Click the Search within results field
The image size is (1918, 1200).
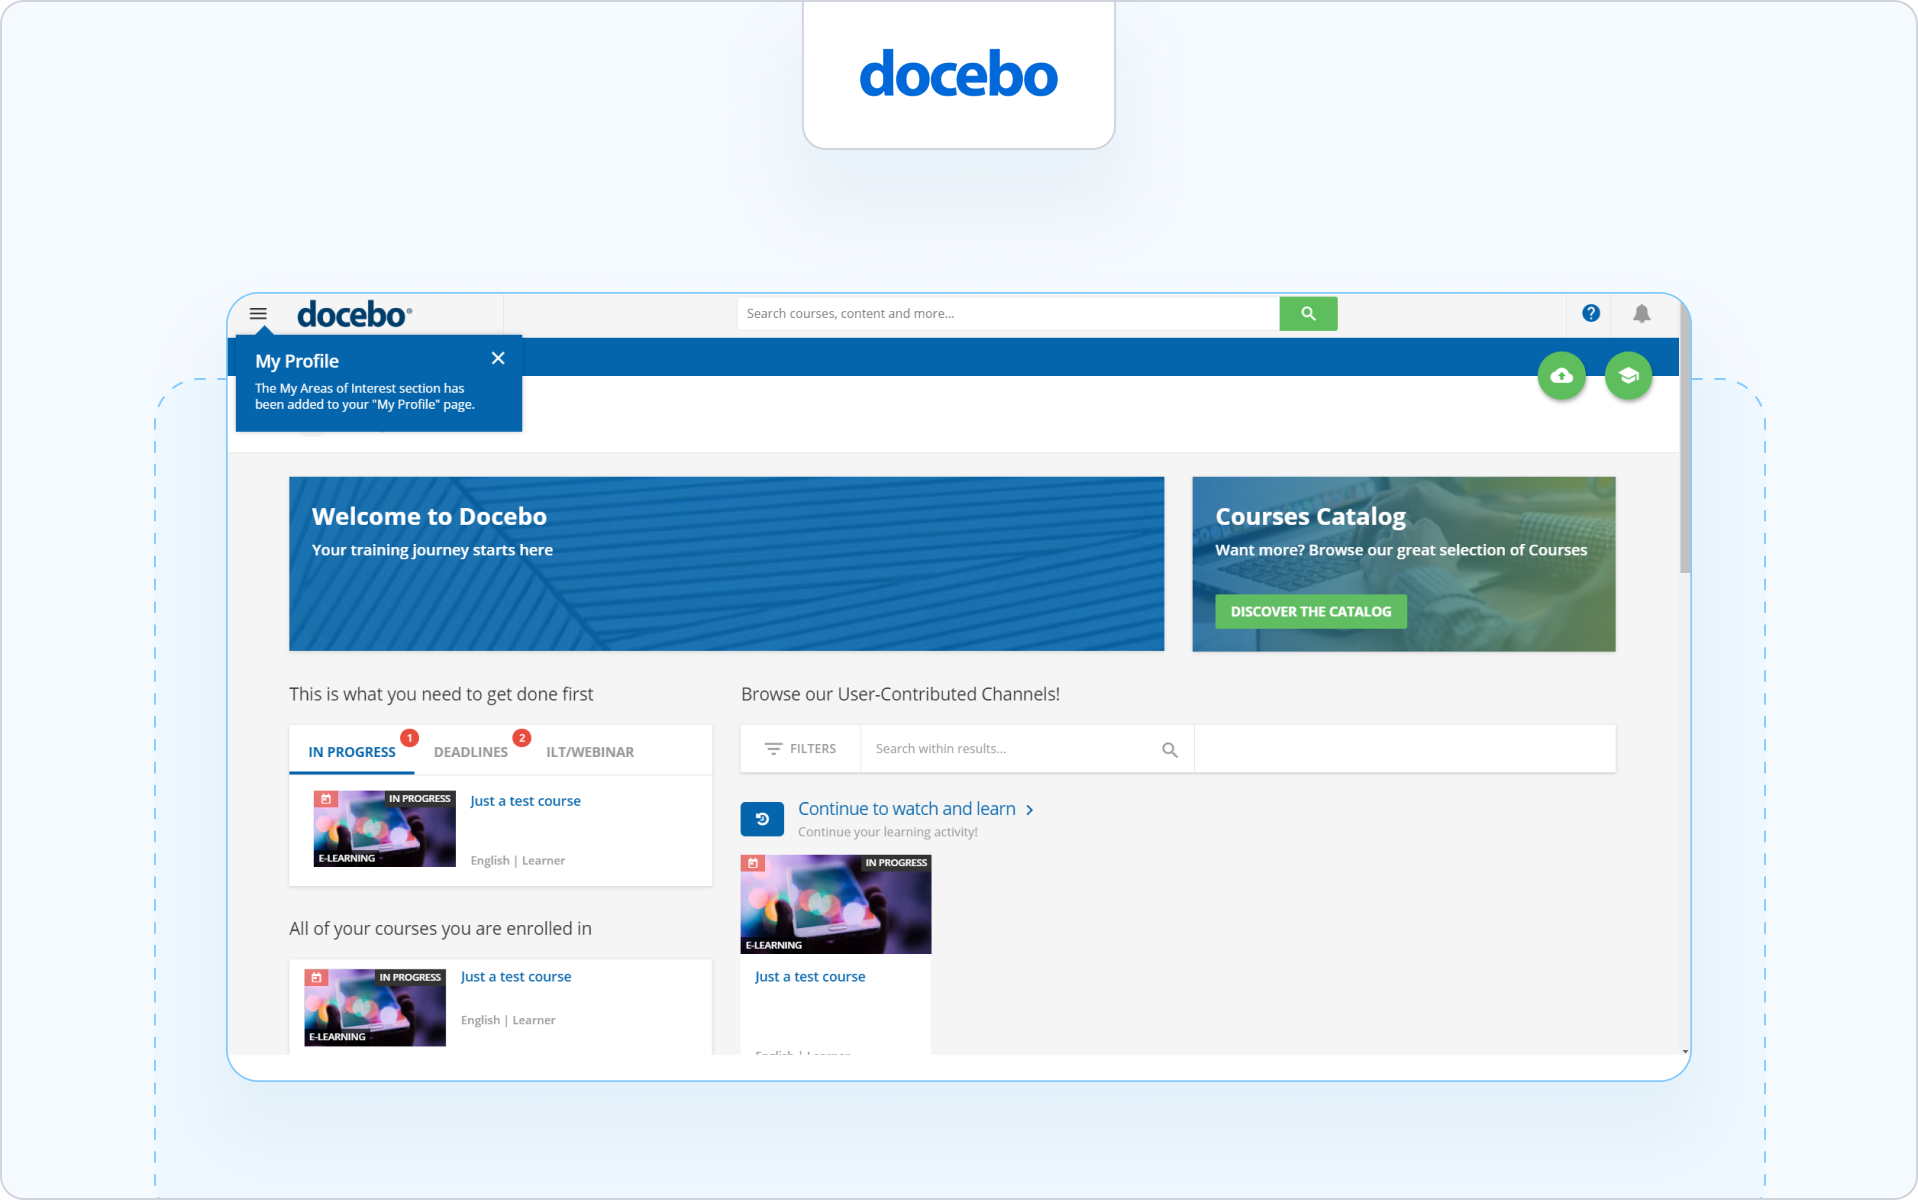tap(1010, 749)
